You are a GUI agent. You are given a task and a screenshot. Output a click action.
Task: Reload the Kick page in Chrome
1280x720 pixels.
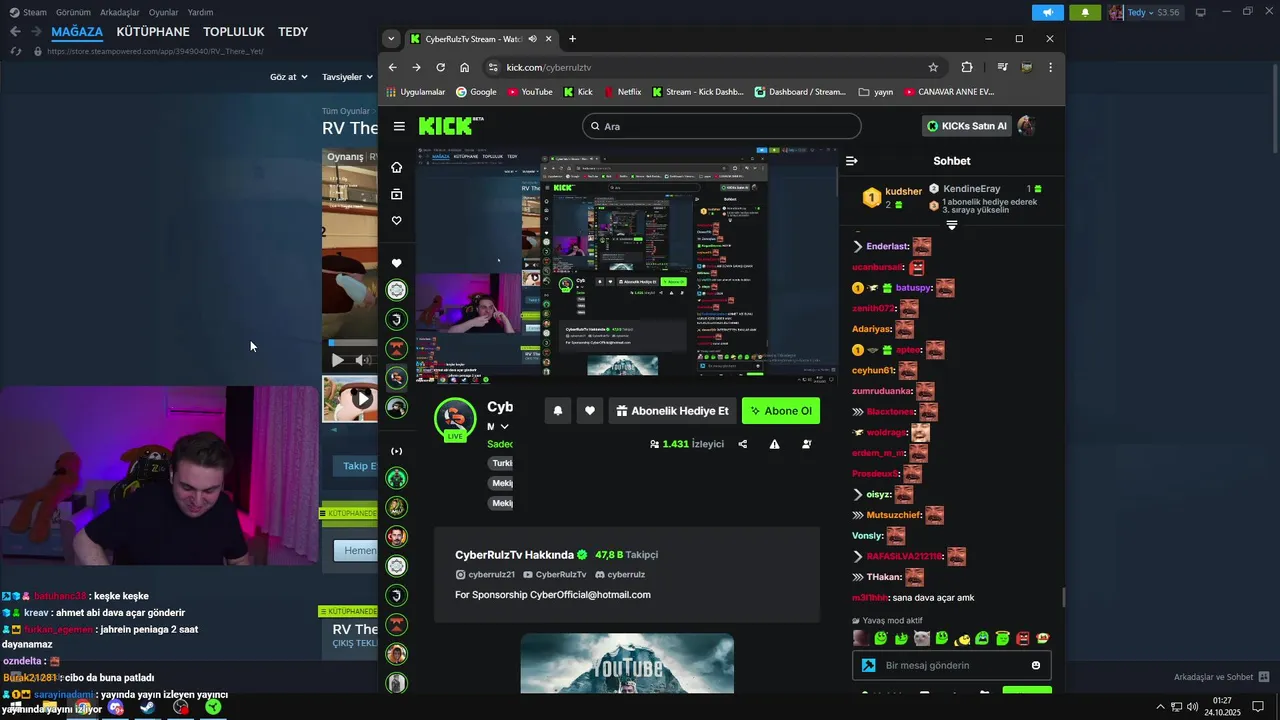(440, 67)
